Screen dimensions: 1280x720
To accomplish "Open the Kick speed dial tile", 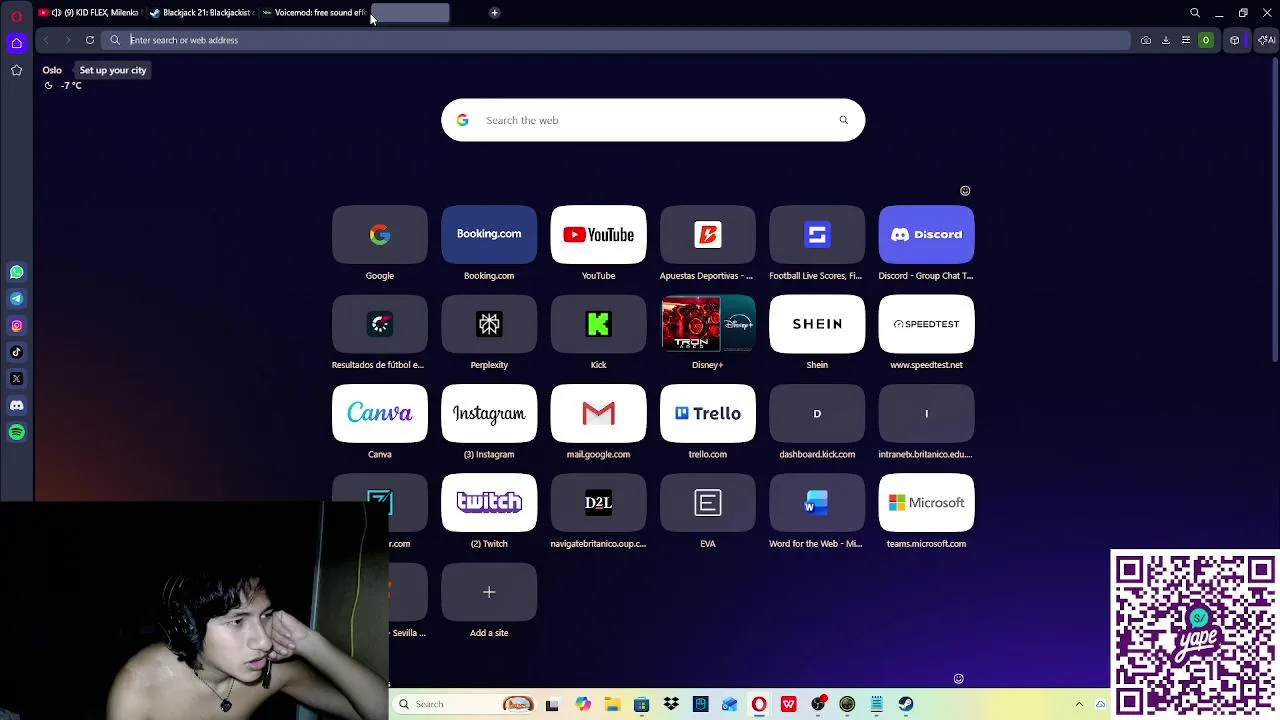I will coord(598,324).
